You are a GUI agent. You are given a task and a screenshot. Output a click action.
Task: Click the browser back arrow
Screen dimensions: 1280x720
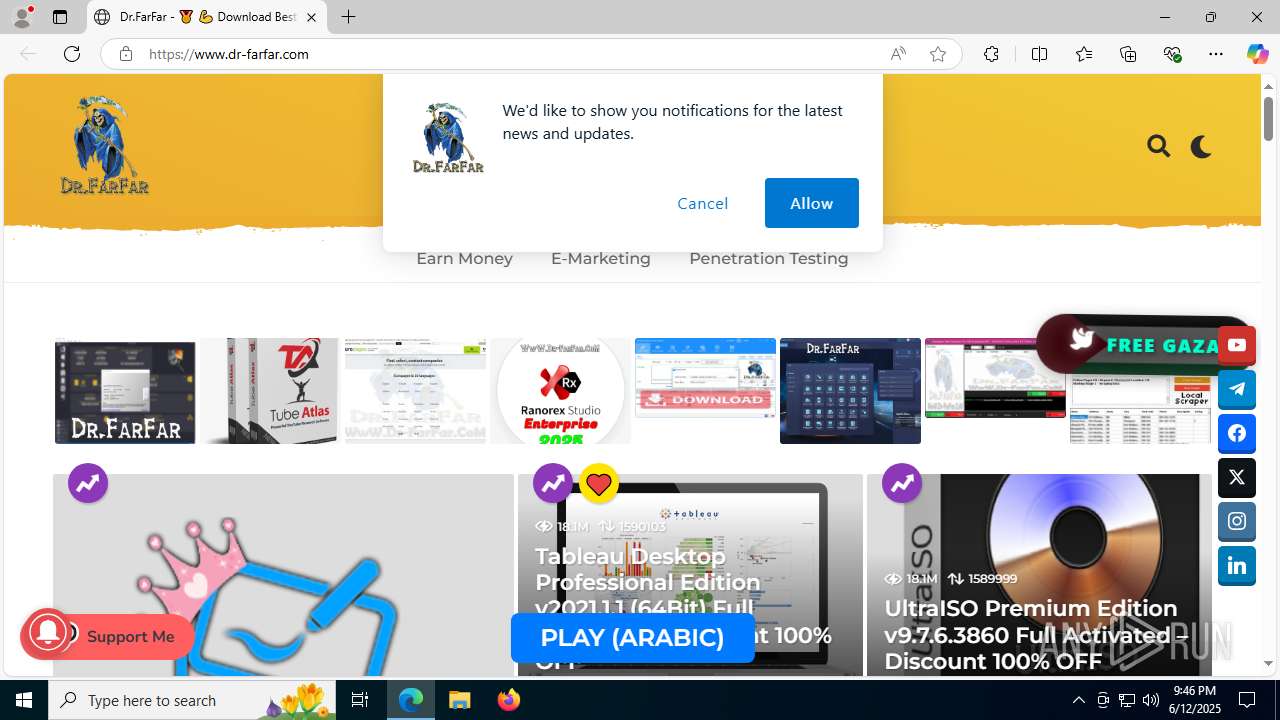click(28, 54)
